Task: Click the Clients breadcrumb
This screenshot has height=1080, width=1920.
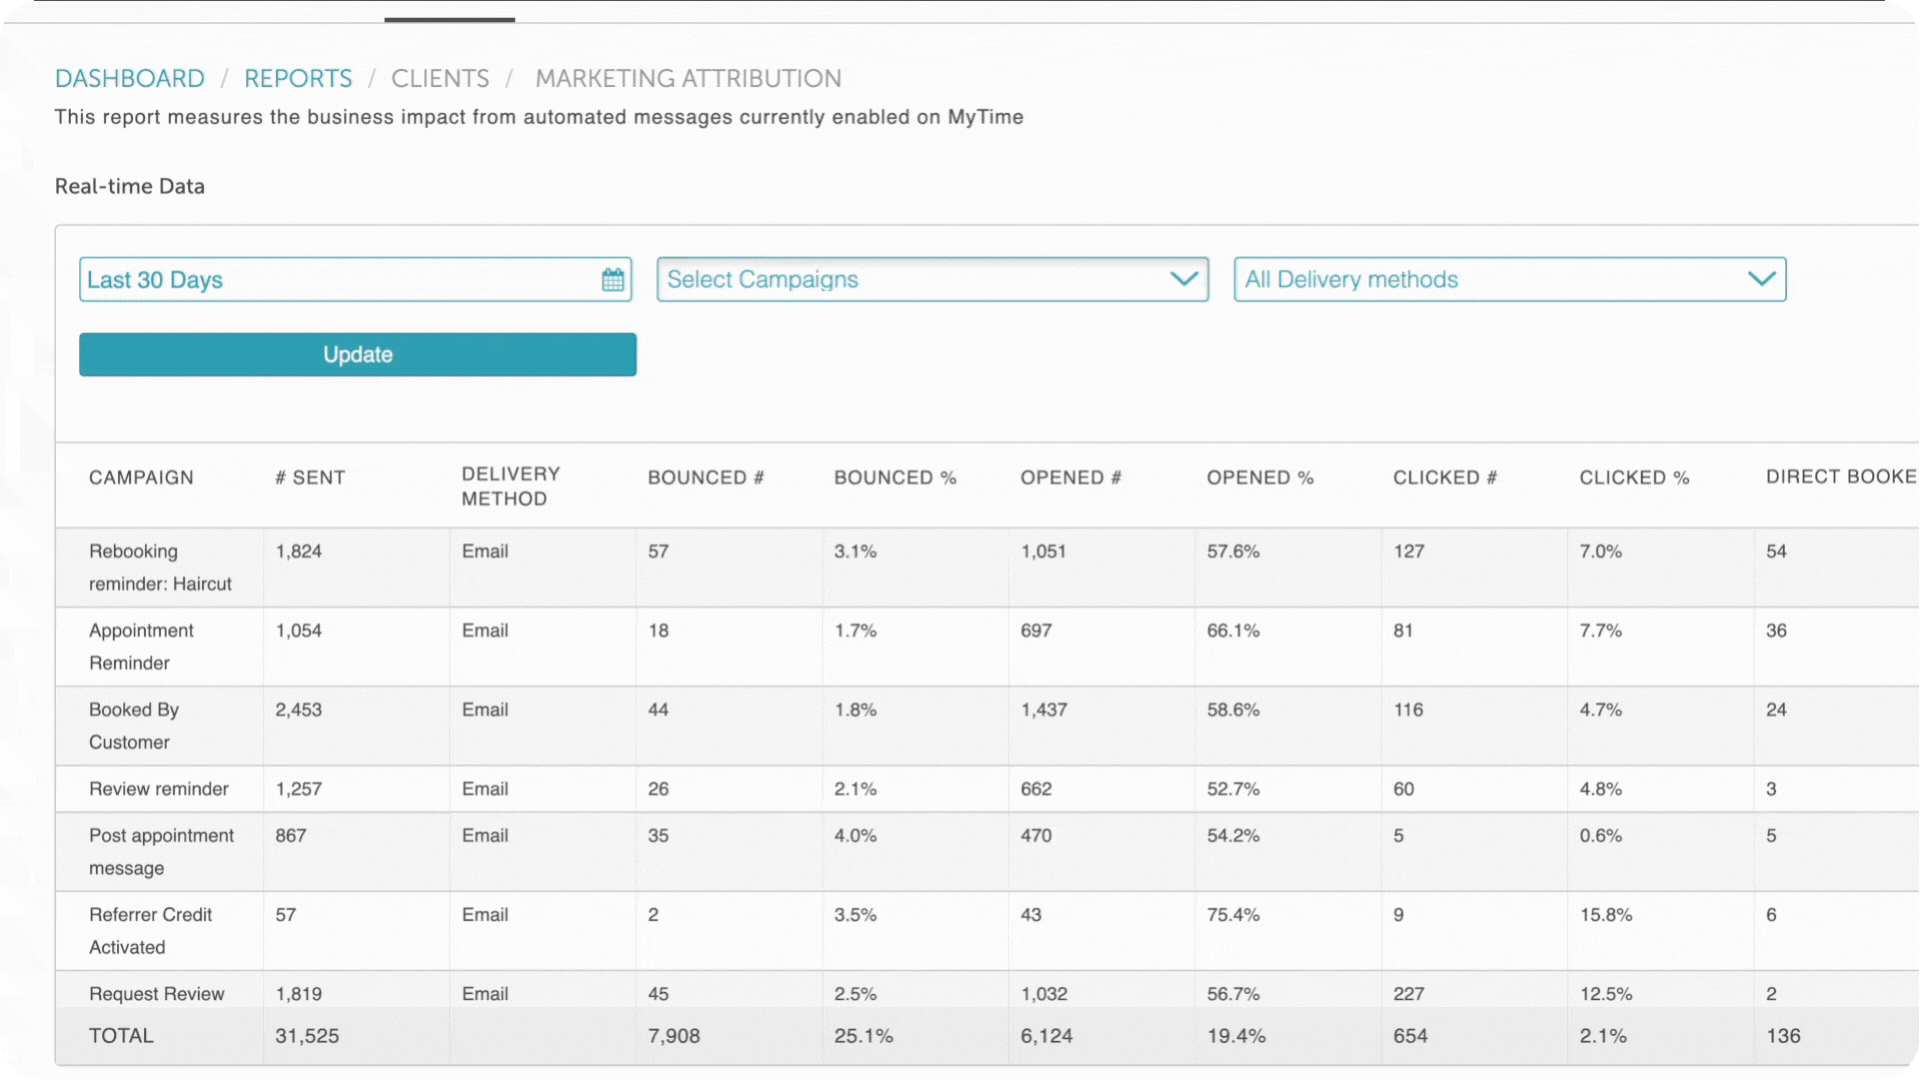Action: tap(440, 78)
